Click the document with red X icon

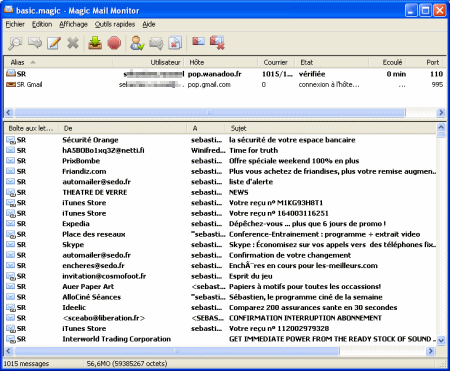pyautogui.click(x=175, y=43)
